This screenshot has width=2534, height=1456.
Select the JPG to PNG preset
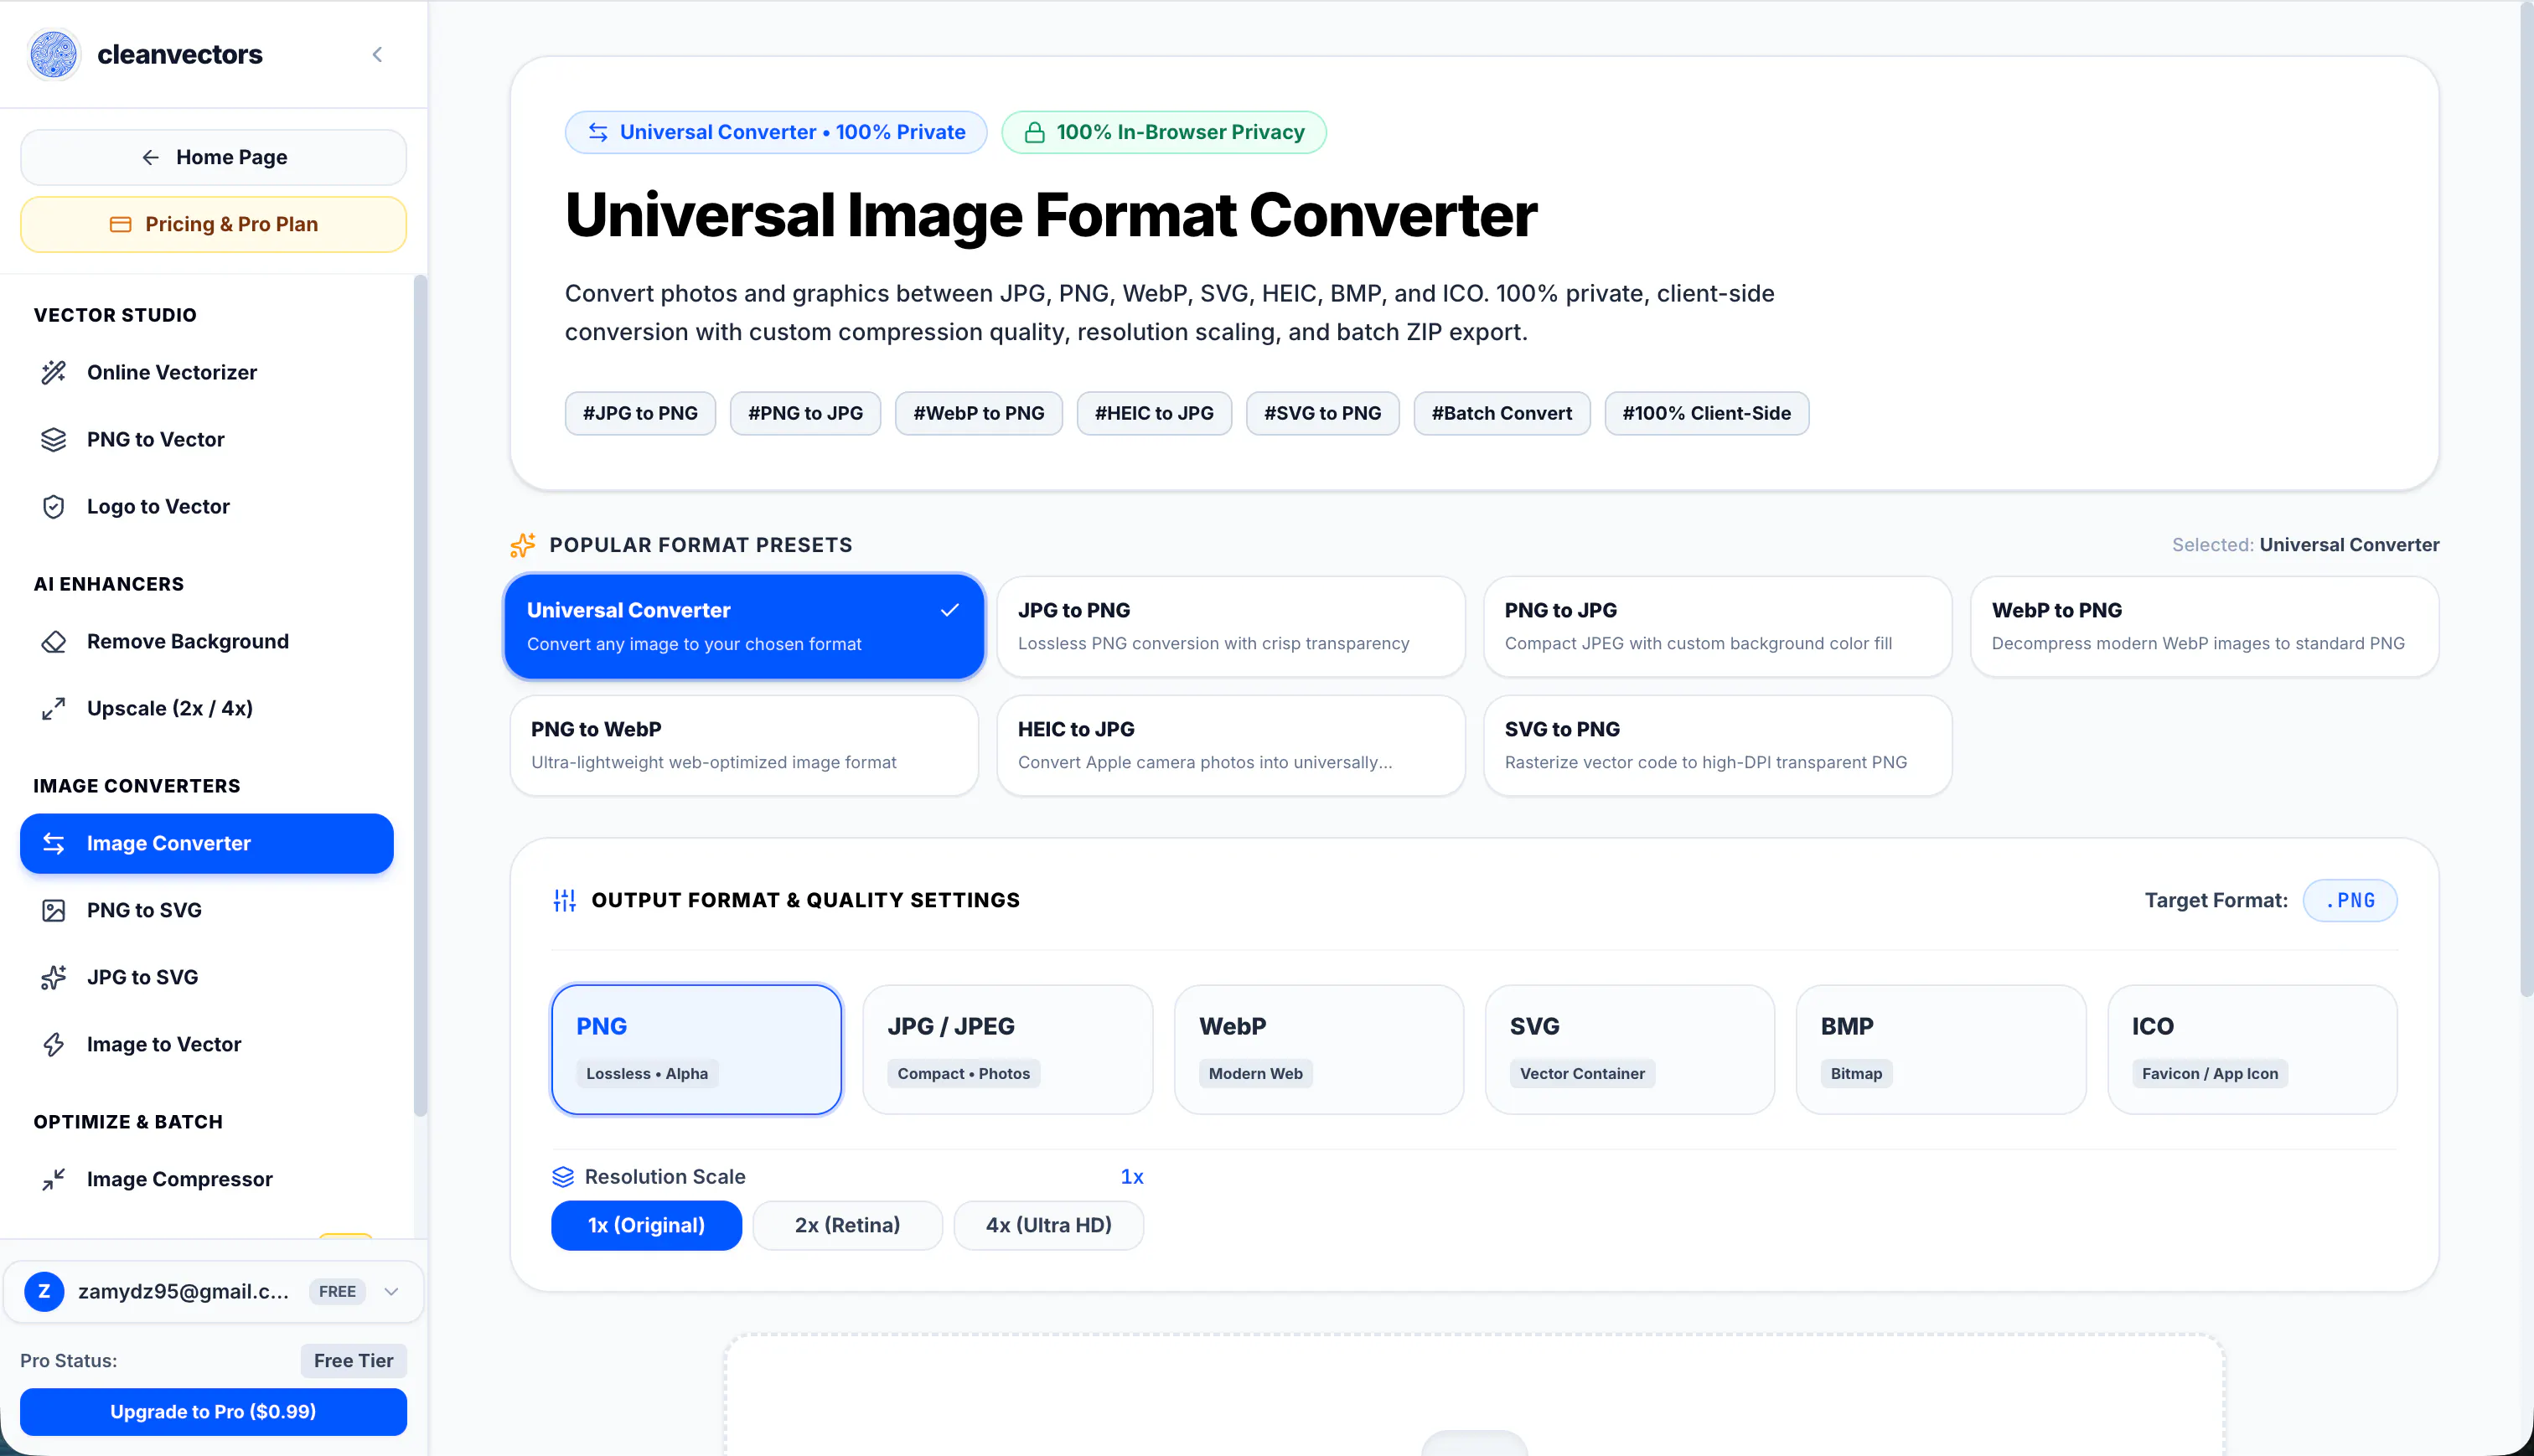[1231, 626]
